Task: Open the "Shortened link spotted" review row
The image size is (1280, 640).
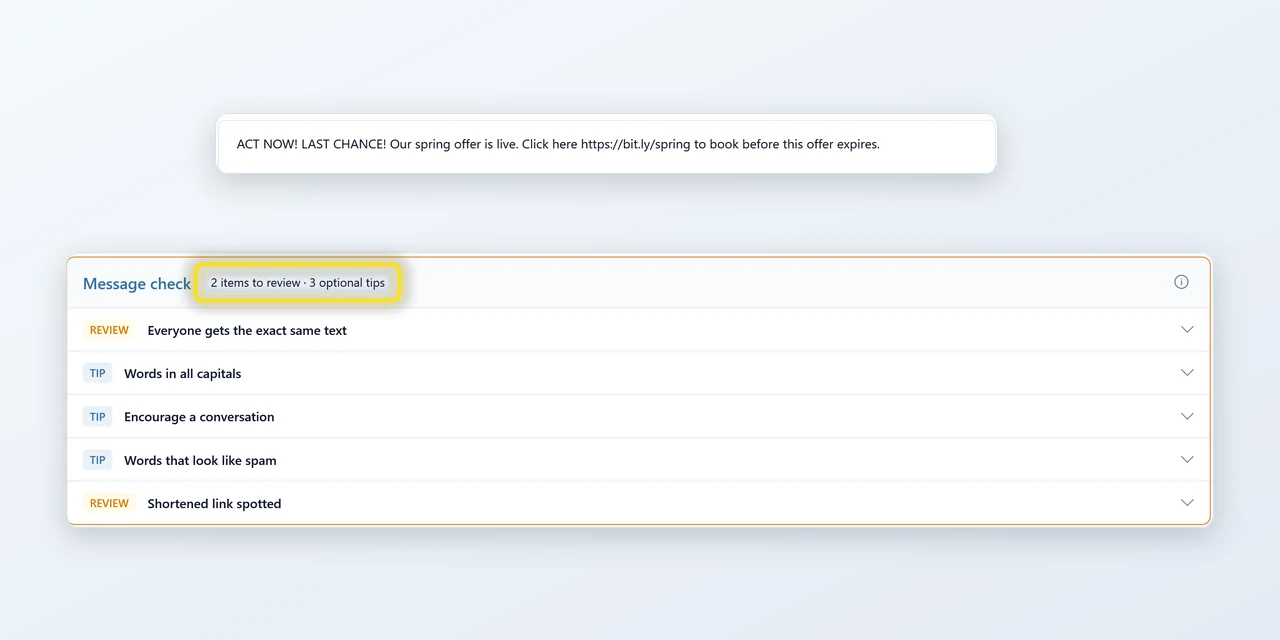Action: click(x=639, y=503)
